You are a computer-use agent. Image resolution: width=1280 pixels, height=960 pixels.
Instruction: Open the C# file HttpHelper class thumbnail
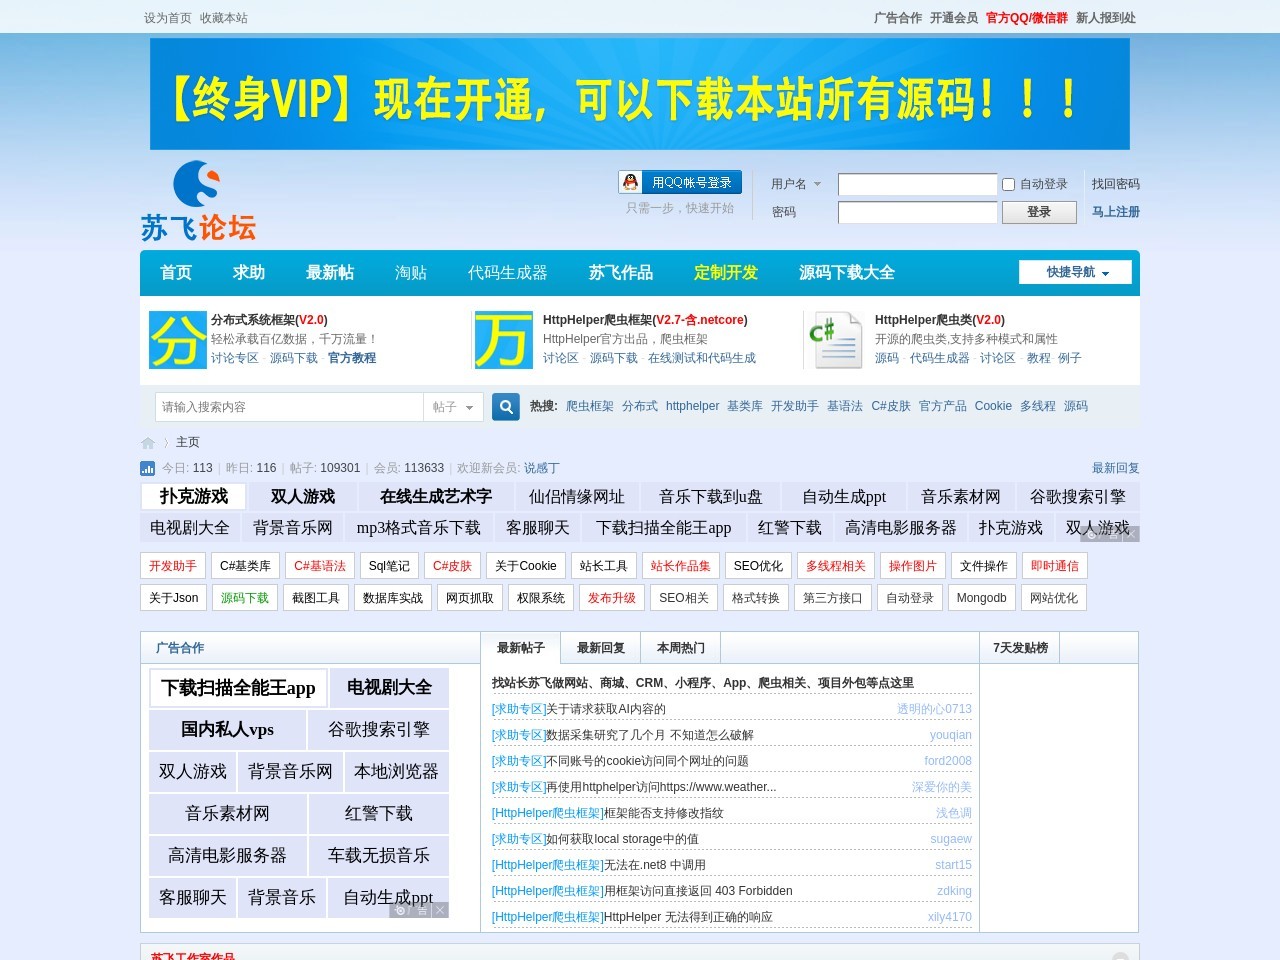coord(837,340)
